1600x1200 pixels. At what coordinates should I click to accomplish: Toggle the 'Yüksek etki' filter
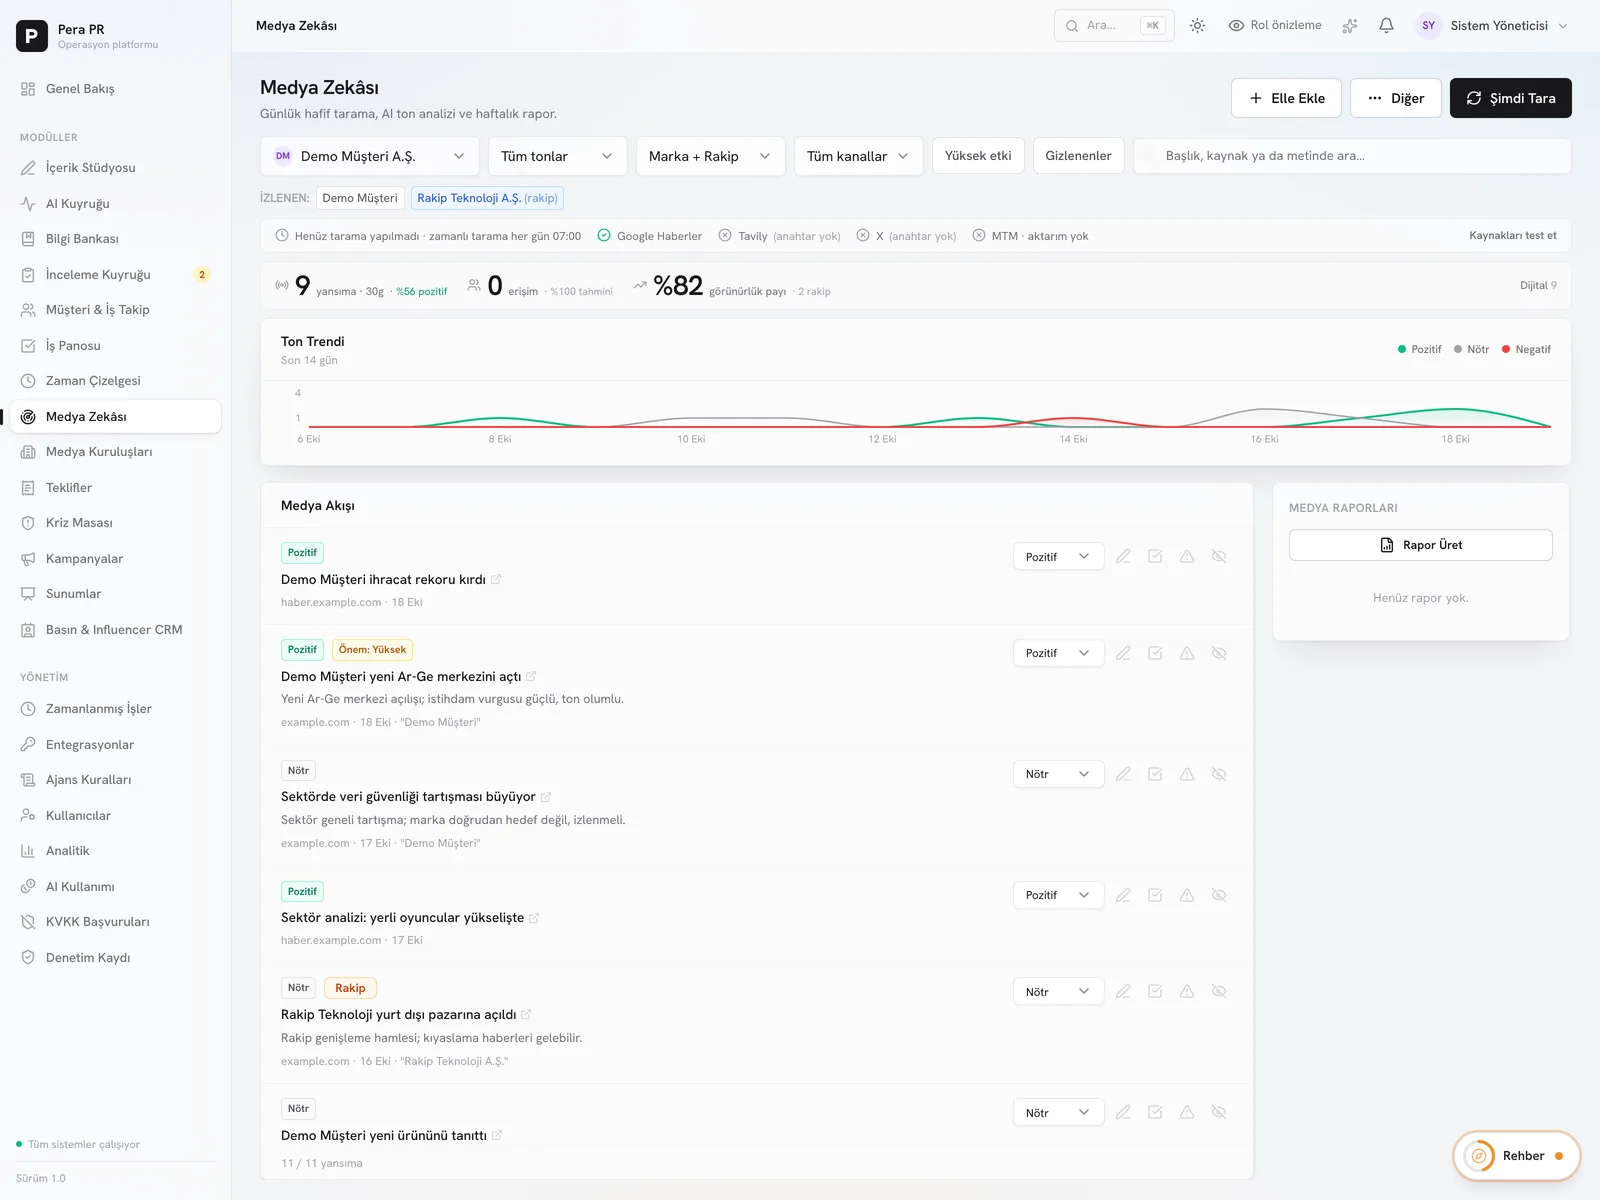point(978,156)
